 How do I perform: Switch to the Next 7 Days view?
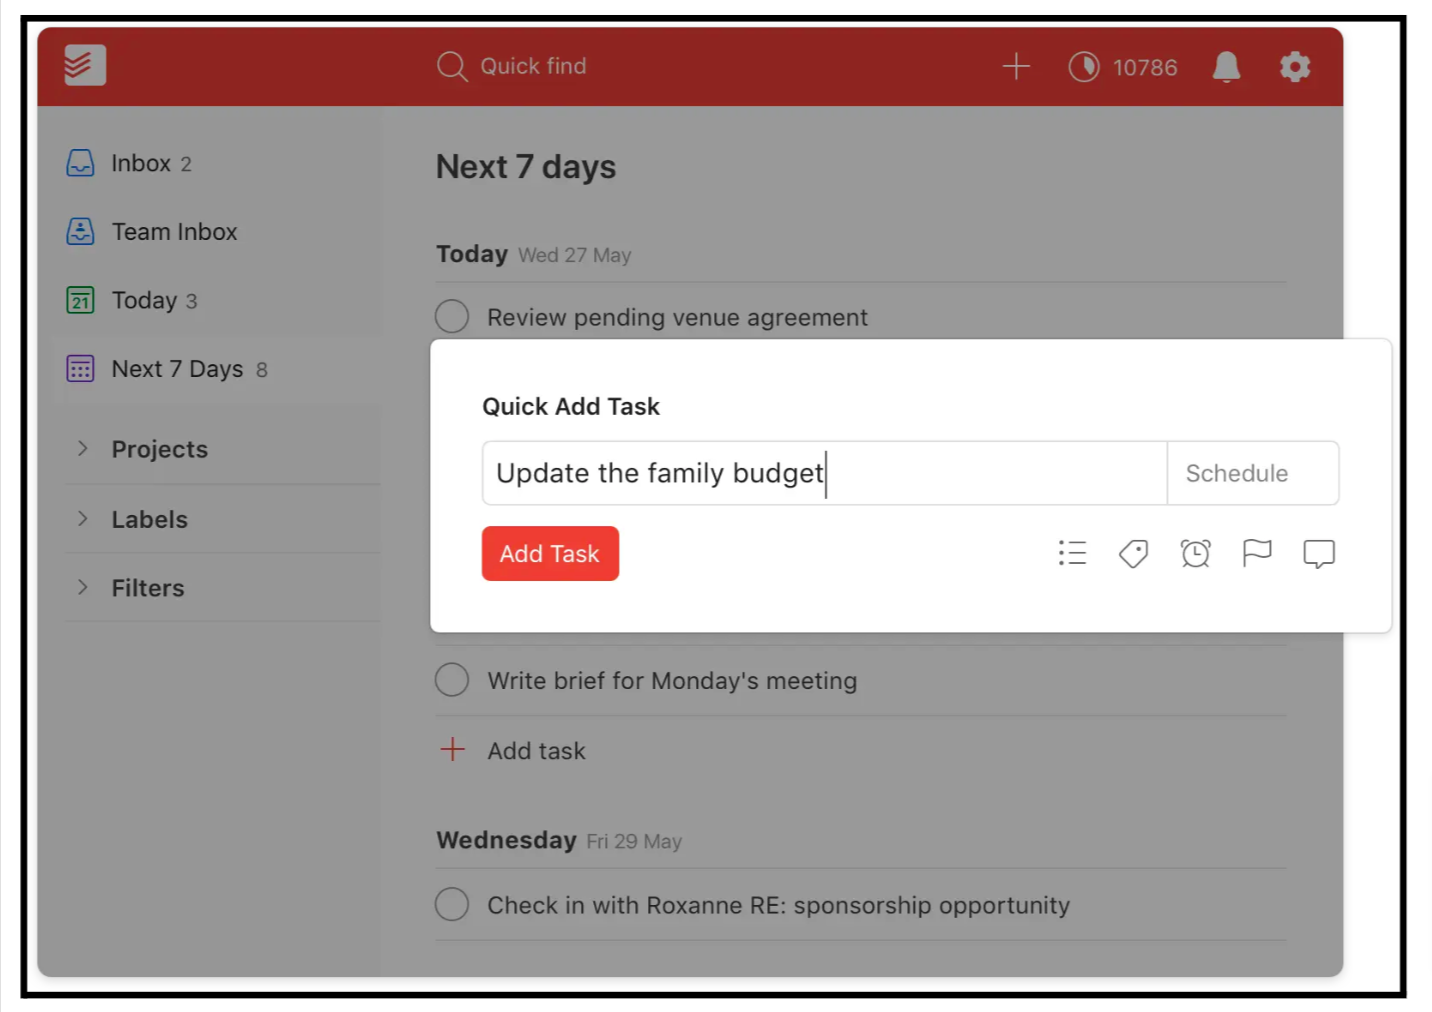pos(177,368)
